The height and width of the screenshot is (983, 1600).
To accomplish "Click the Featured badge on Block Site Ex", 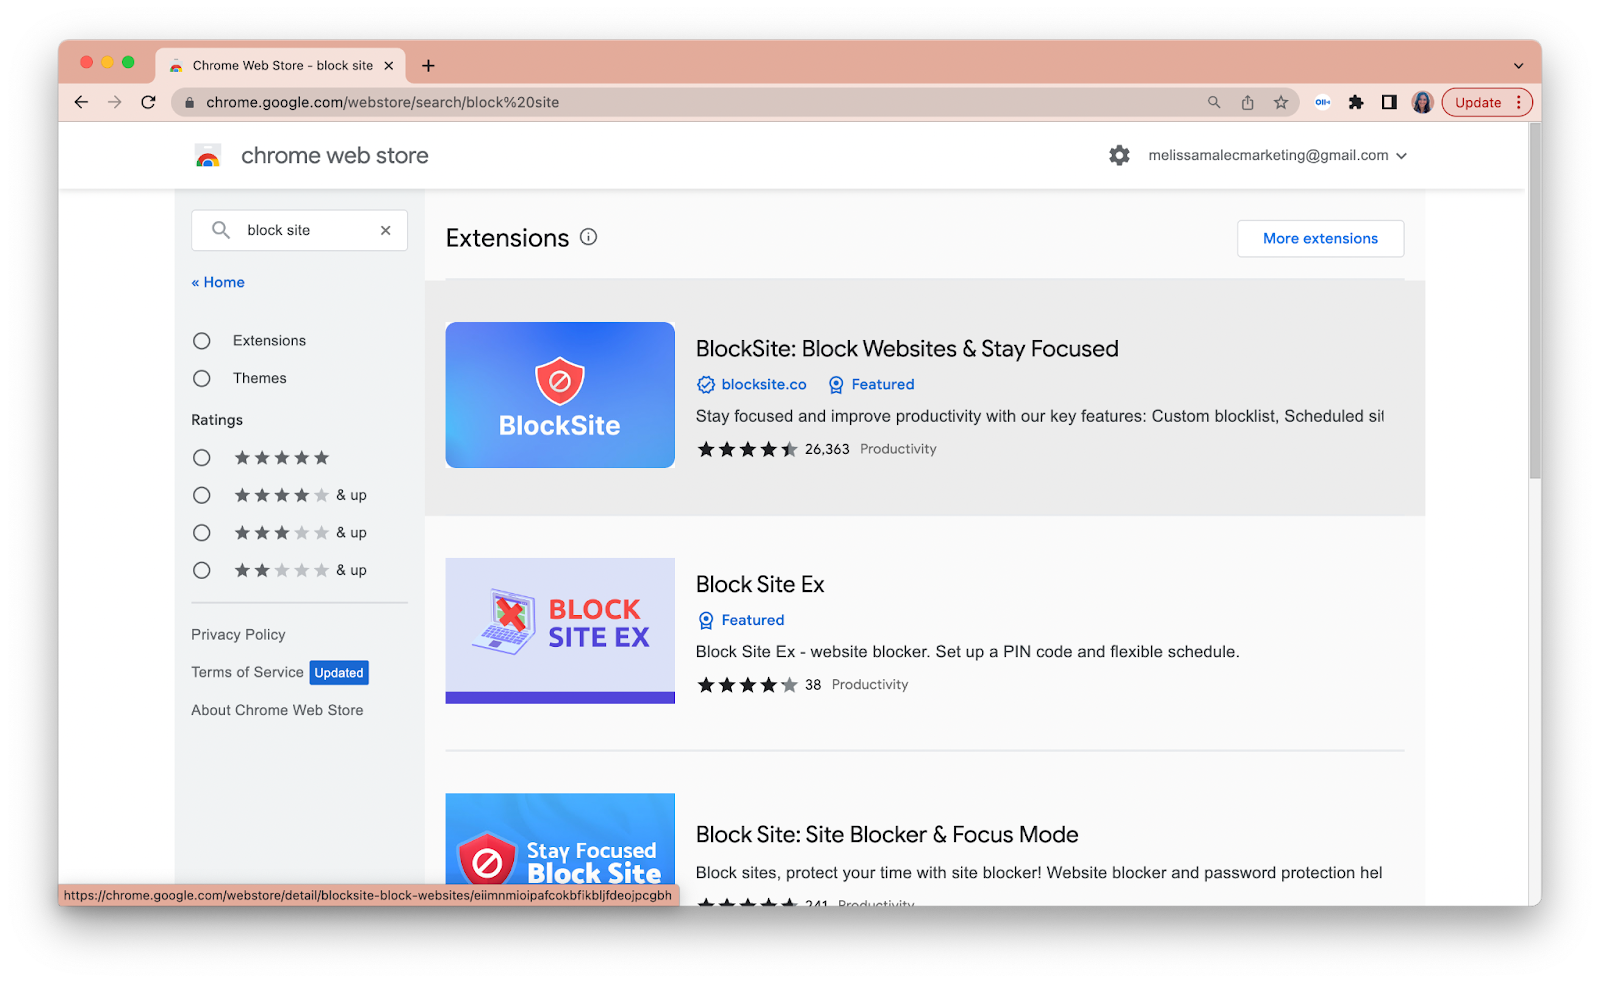I will coord(741,621).
